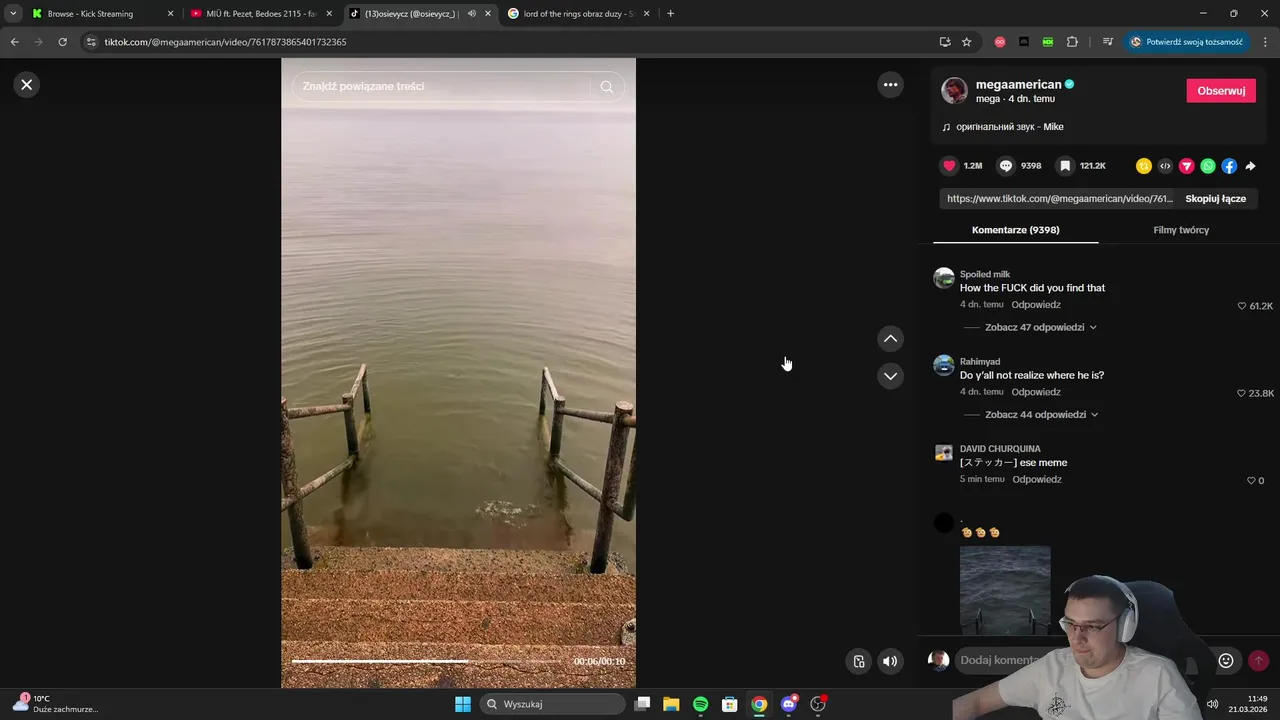Send to friends via pink paper-plane icon

point(1186,166)
